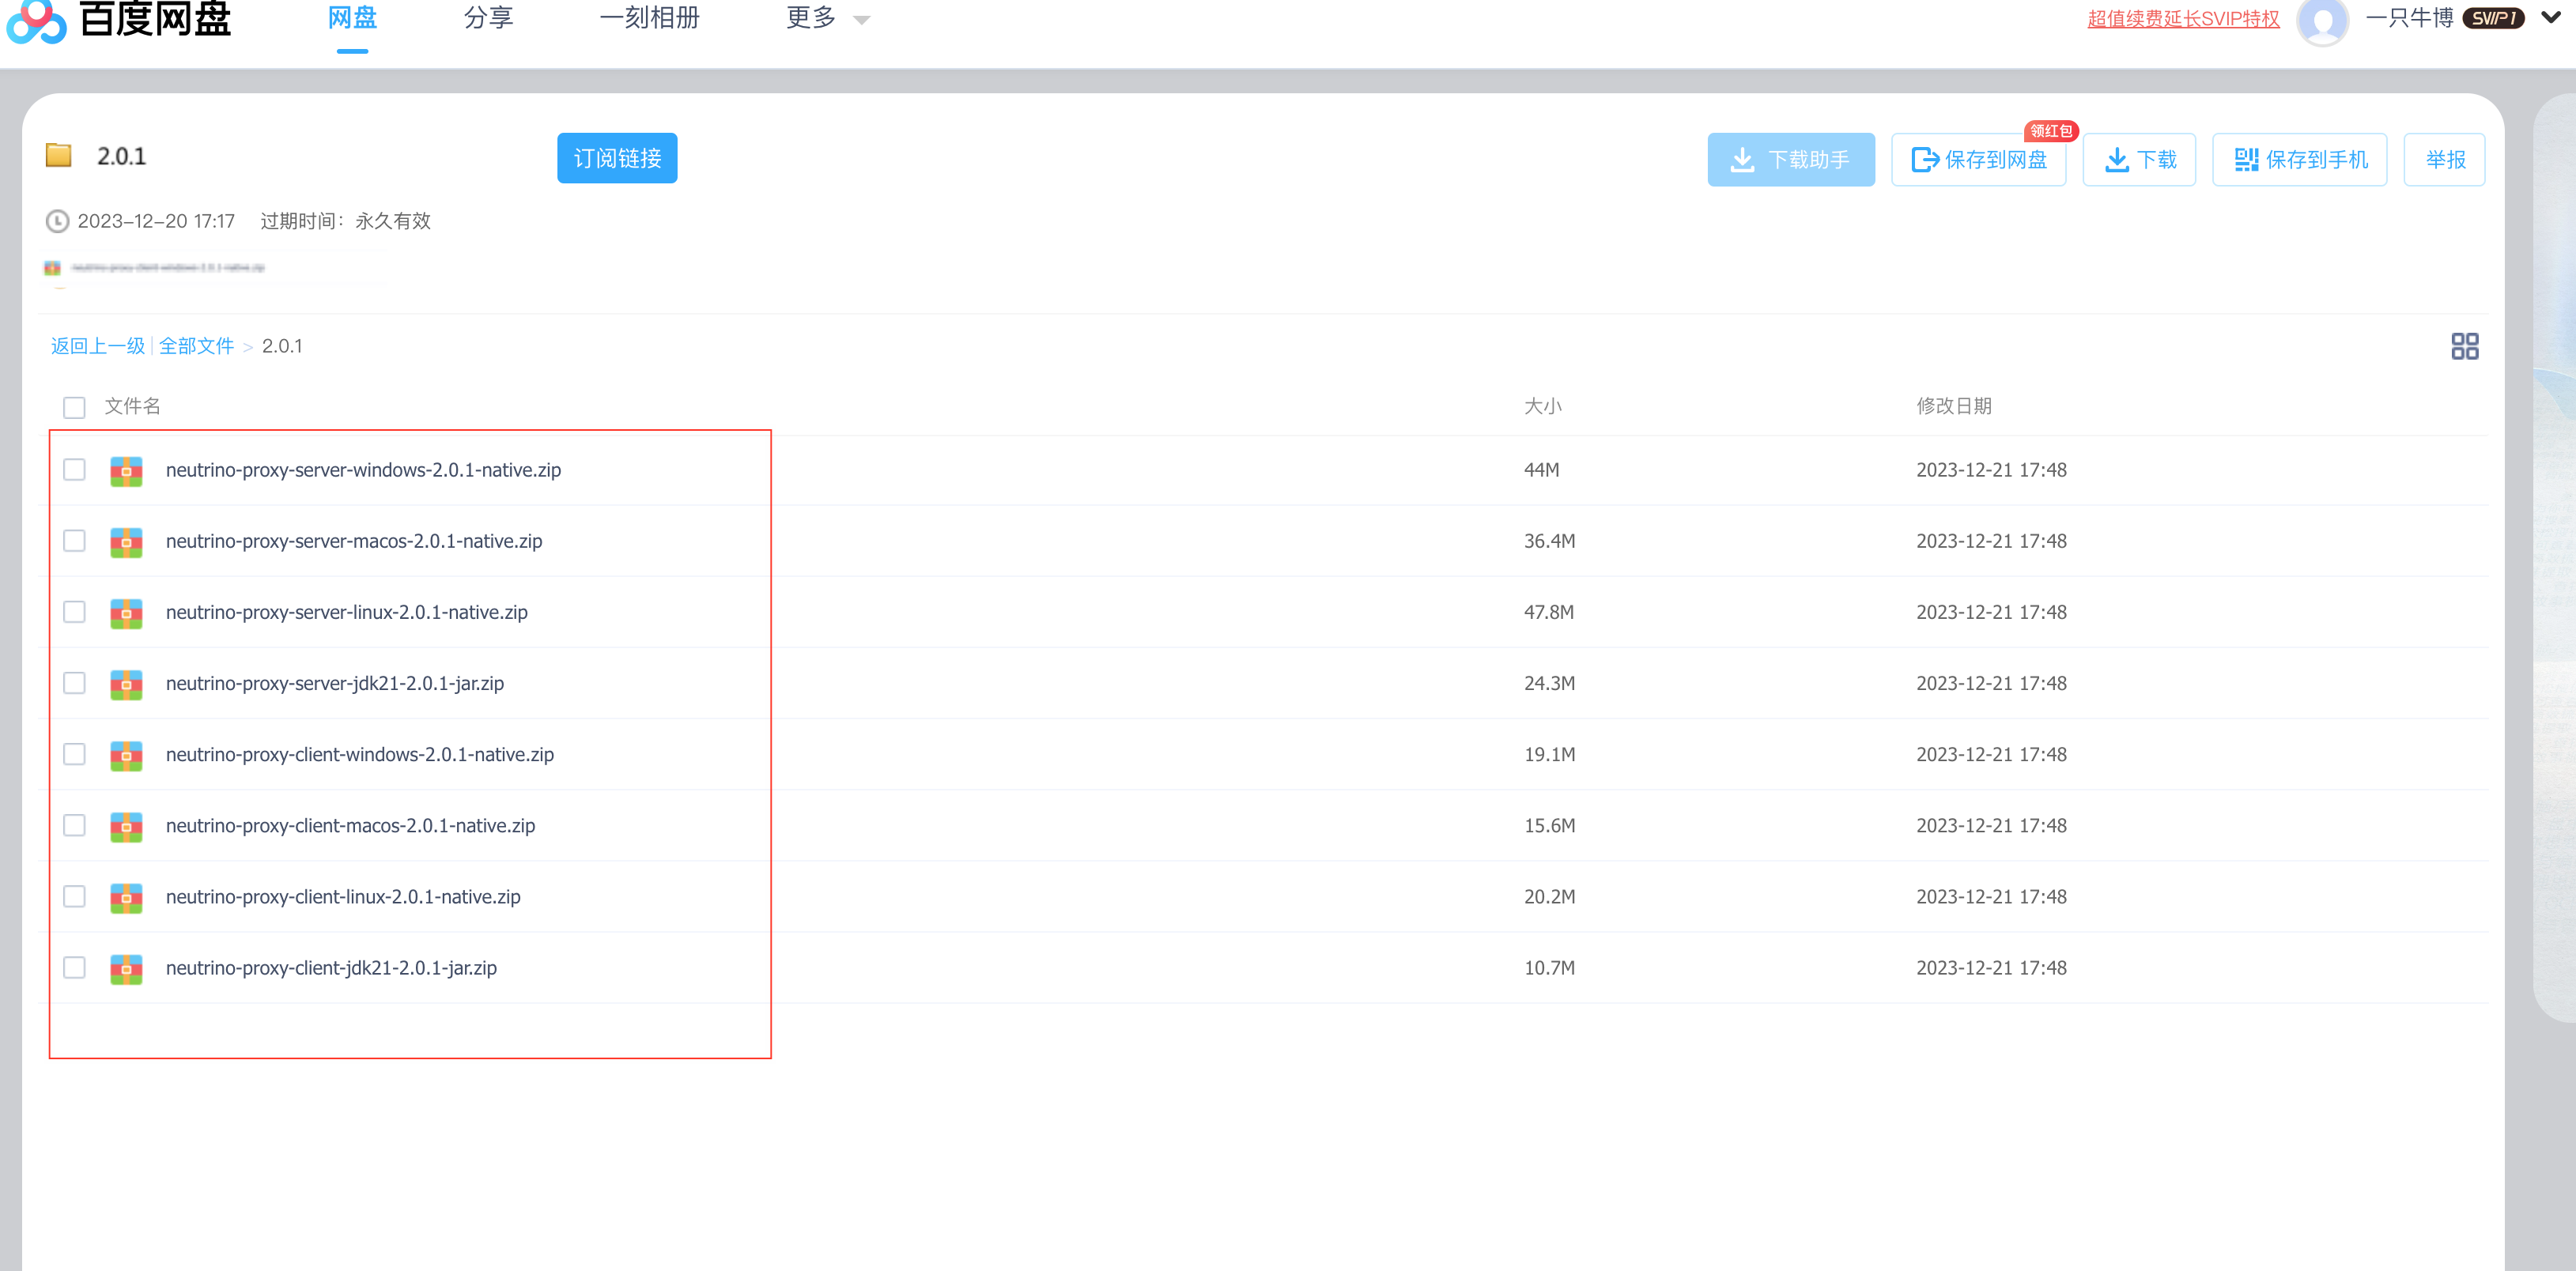Screen dimensions: 2576x1271
Task: Sort by the 修改日期 column header
Action: 1953,406
